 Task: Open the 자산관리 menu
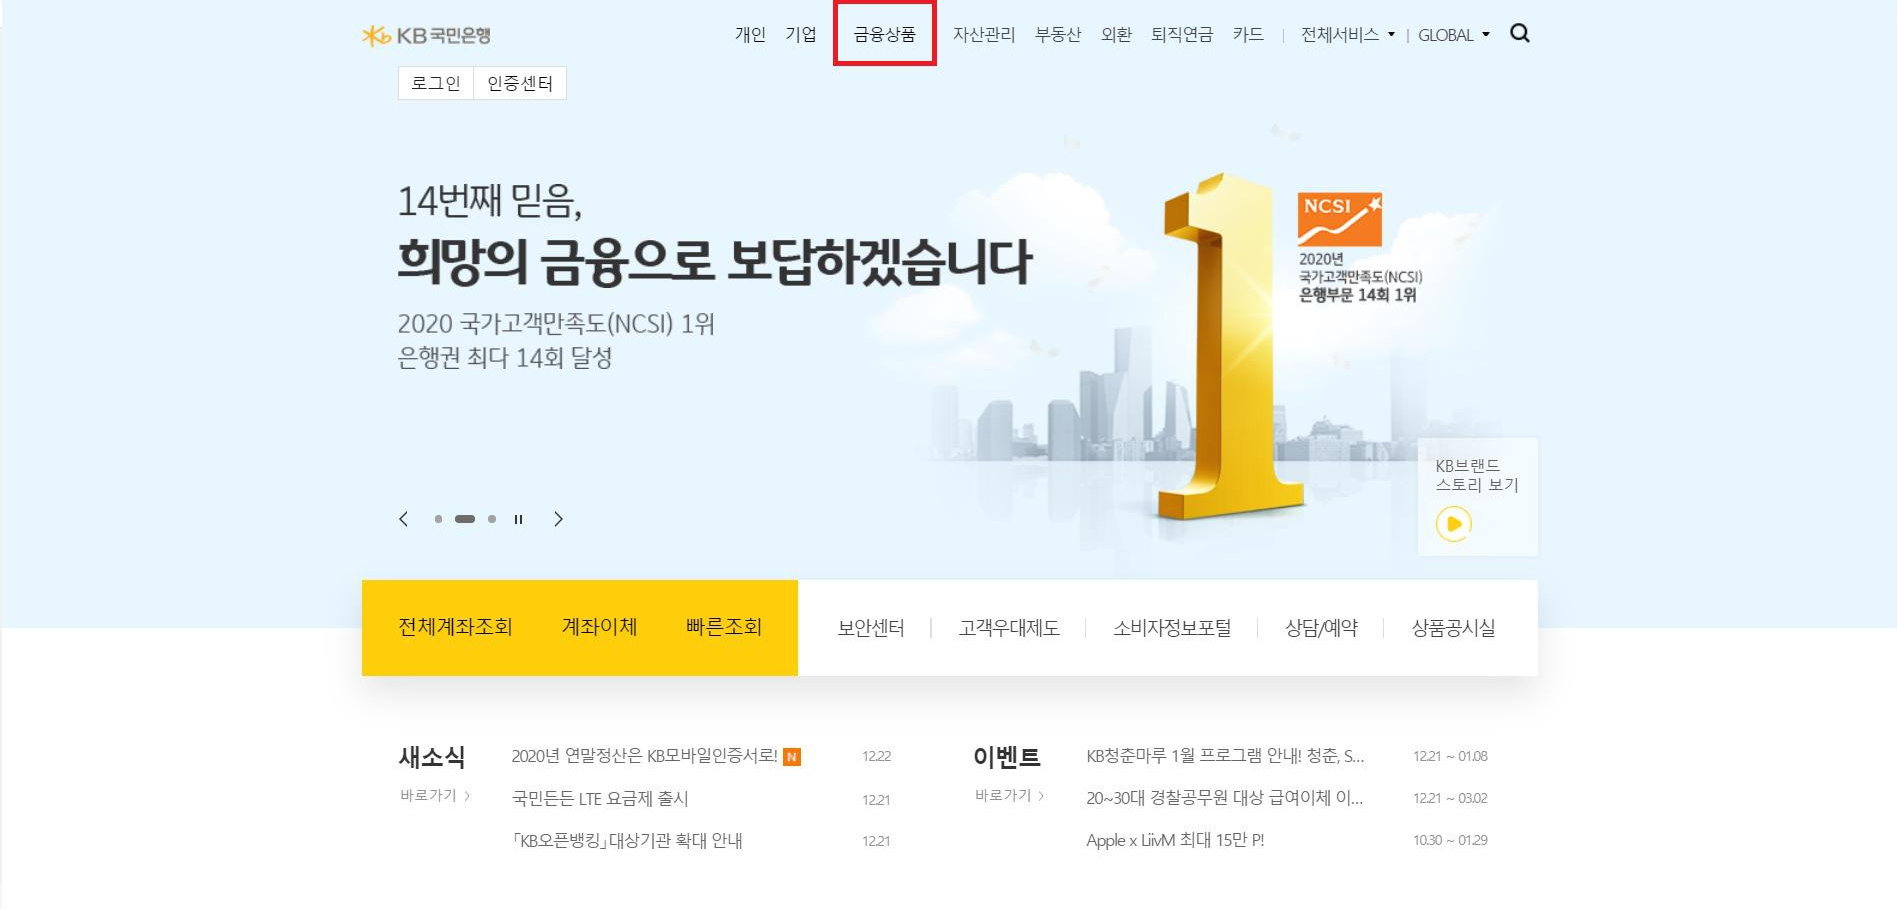click(x=984, y=35)
